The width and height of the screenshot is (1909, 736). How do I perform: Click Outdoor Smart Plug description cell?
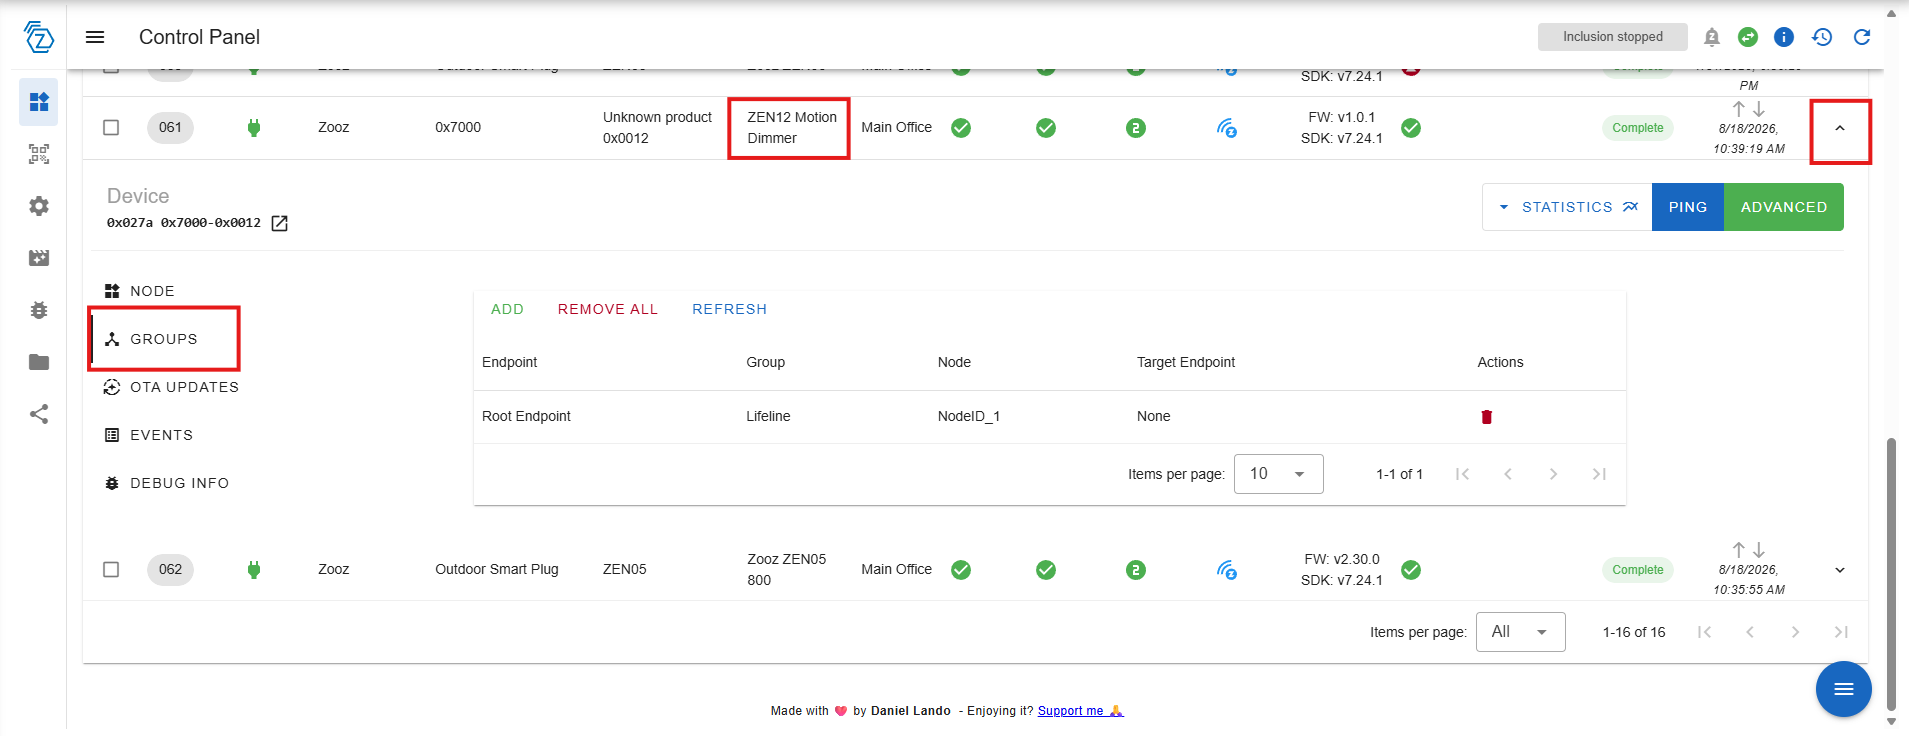[x=497, y=570]
